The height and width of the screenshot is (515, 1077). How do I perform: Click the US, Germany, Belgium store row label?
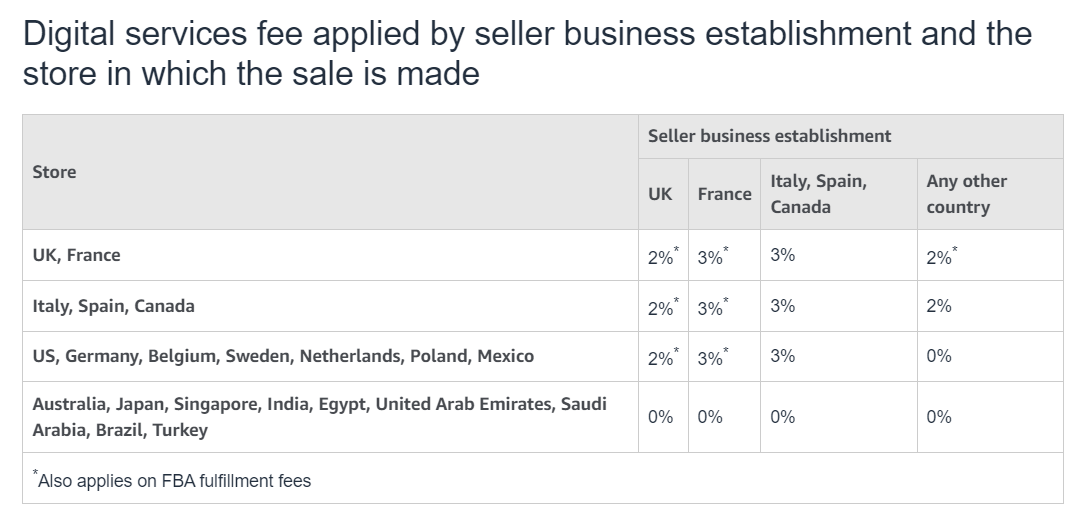tap(283, 356)
